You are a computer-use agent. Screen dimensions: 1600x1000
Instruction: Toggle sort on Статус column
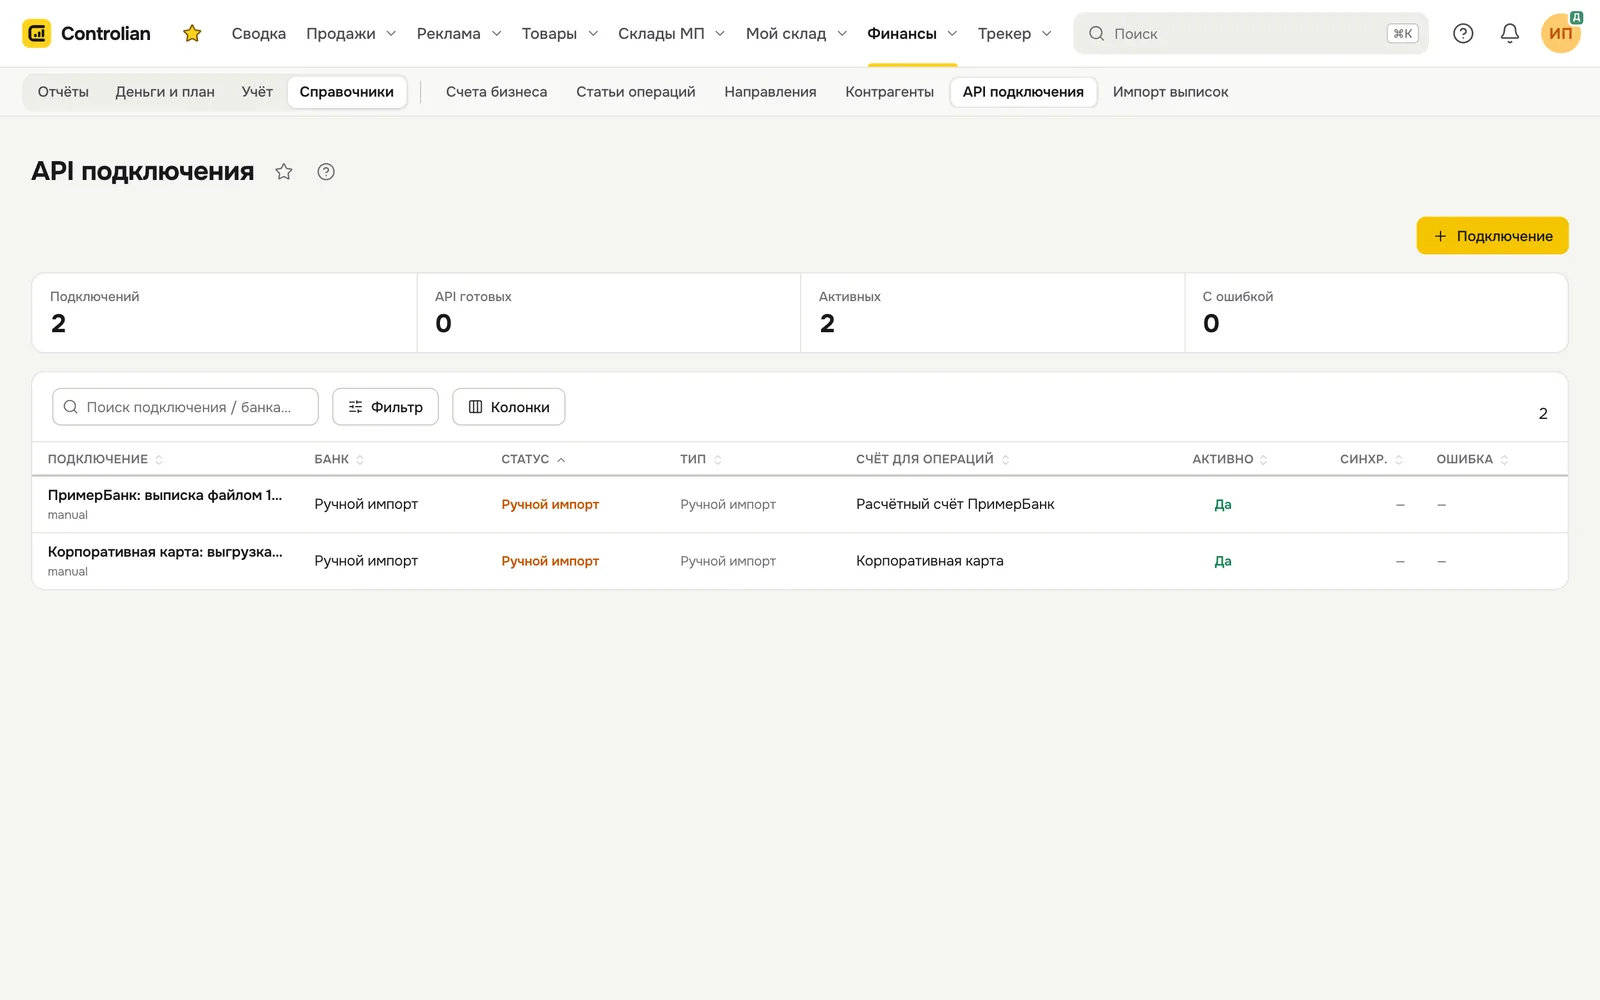pos(533,459)
